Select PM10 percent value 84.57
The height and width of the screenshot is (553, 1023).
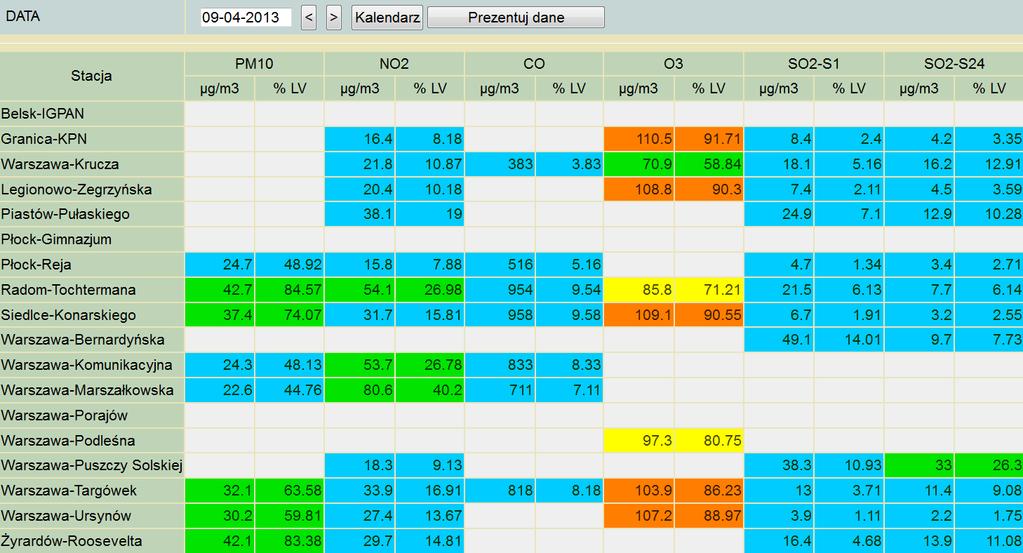point(289,290)
